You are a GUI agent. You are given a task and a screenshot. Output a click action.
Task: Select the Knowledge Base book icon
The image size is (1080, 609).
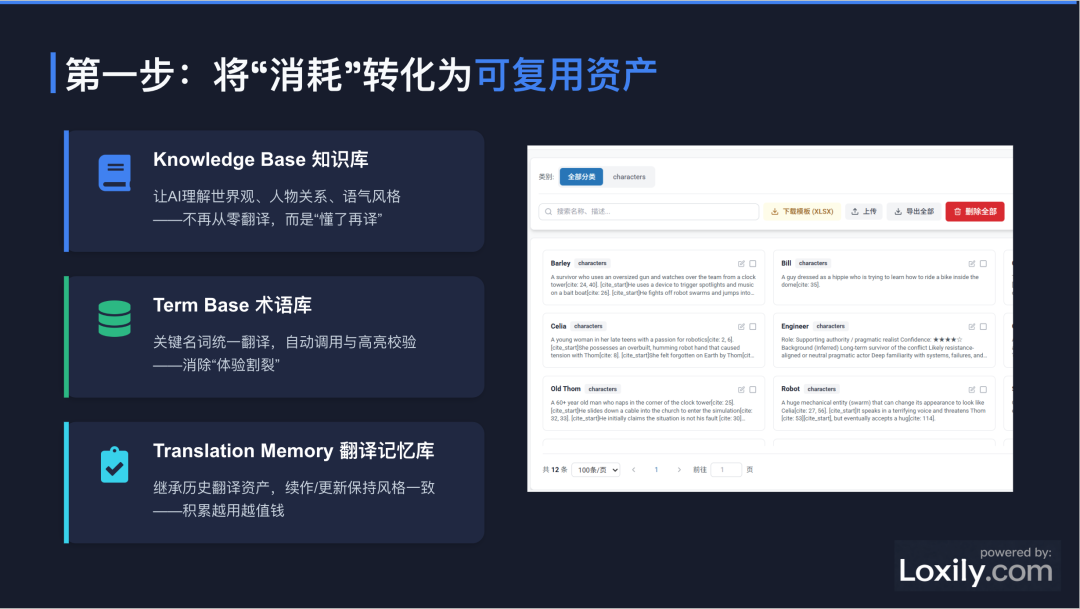114,172
